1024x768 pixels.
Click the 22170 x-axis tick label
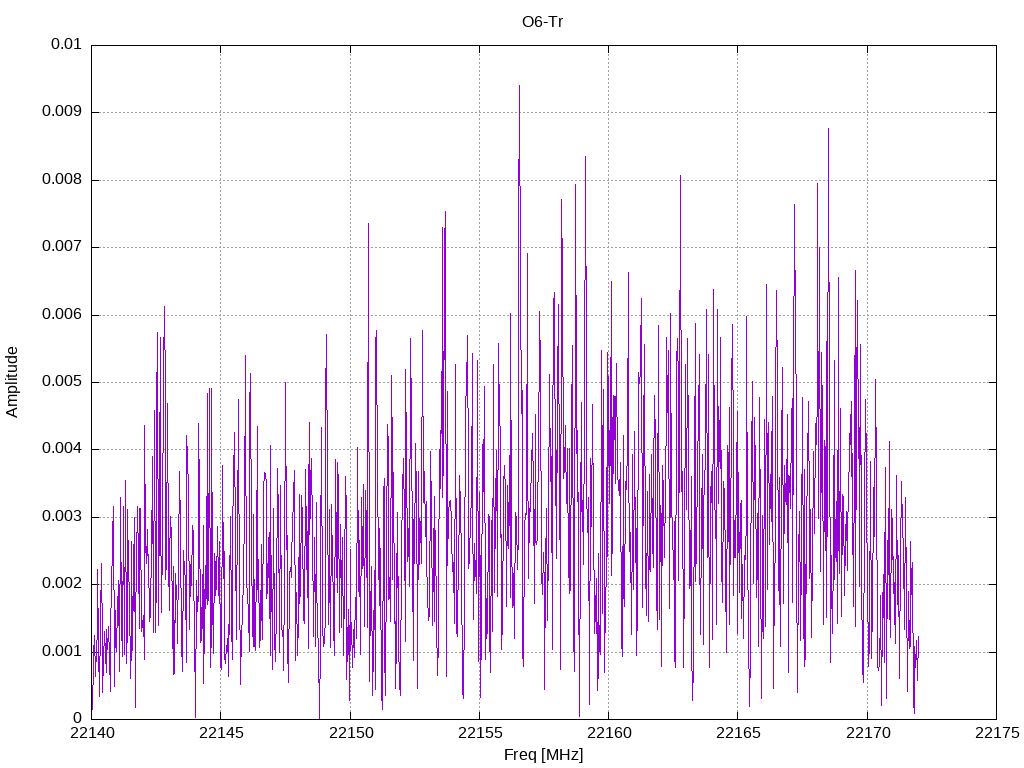click(x=868, y=733)
